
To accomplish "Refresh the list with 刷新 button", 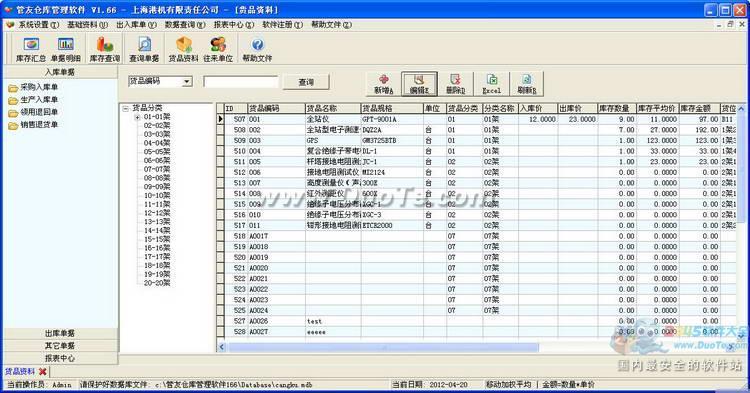I will [527, 84].
